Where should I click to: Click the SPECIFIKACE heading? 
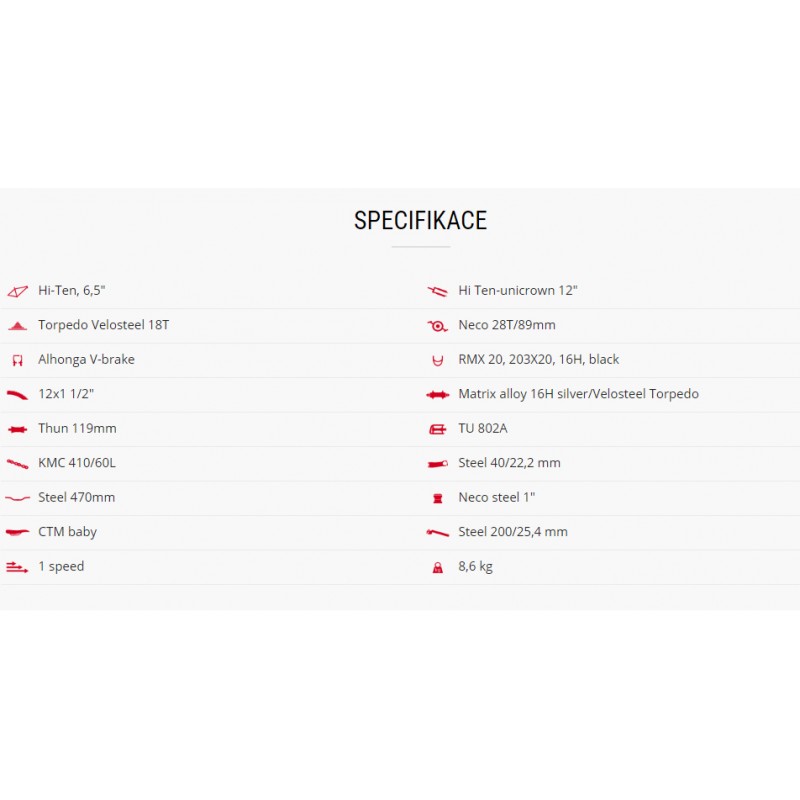click(420, 220)
